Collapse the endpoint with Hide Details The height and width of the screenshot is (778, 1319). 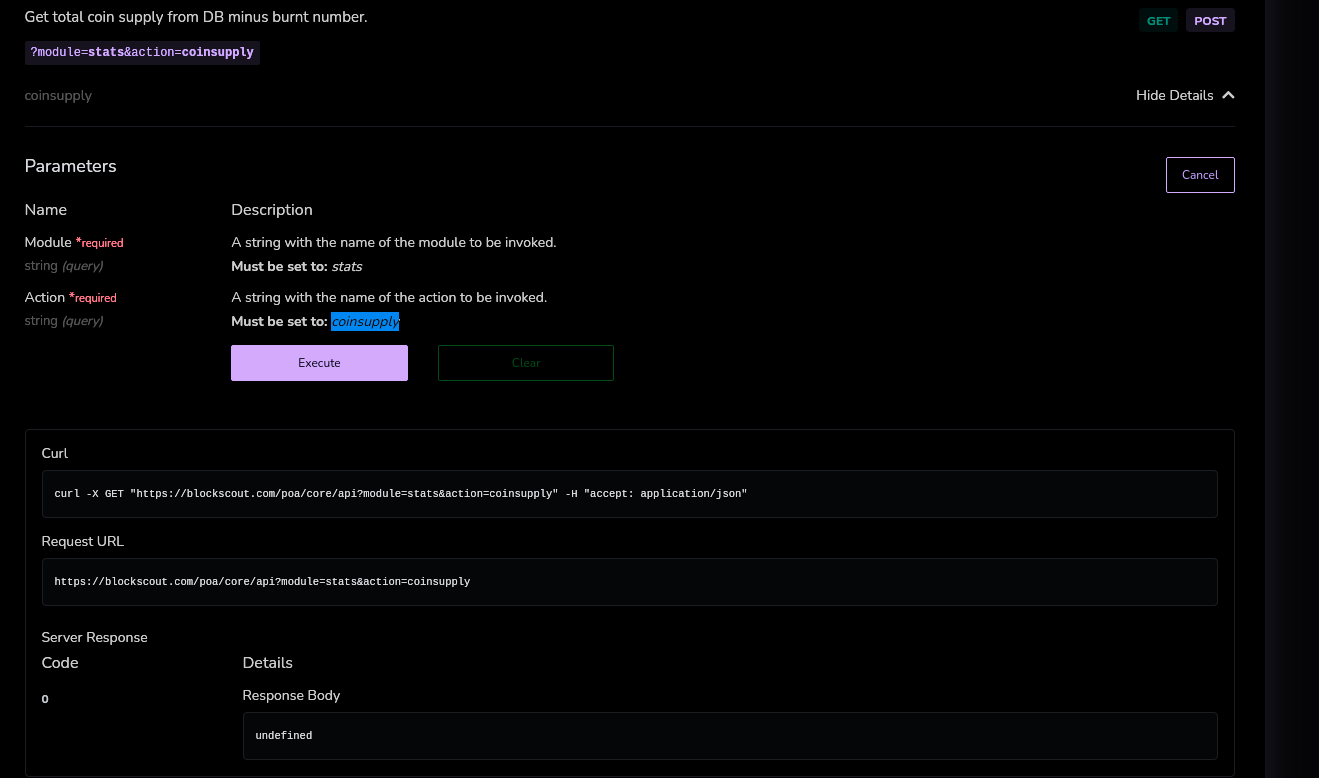click(1174, 95)
